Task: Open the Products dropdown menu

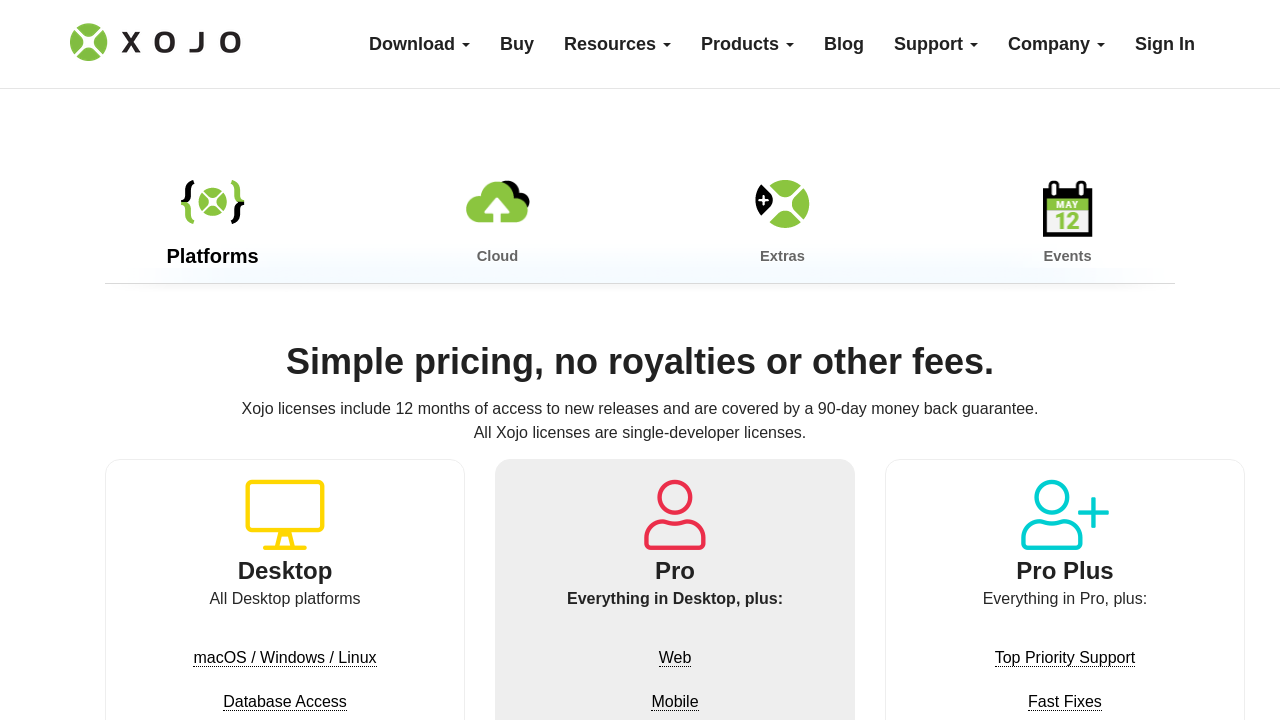Action: point(747,44)
